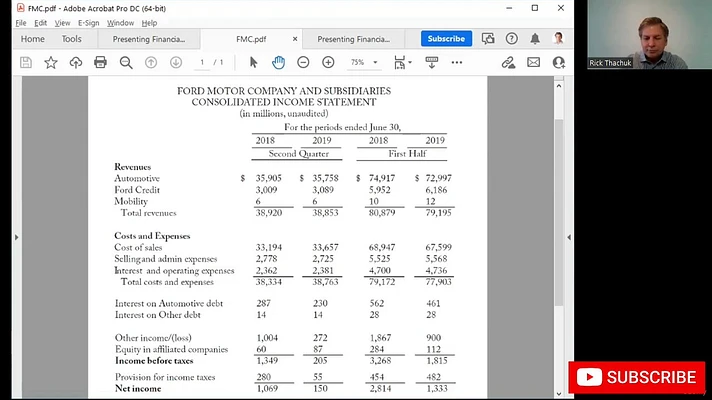Click the 'Ford Credit' row label
This screenshot has height=400, width=712.
(137, 190)
